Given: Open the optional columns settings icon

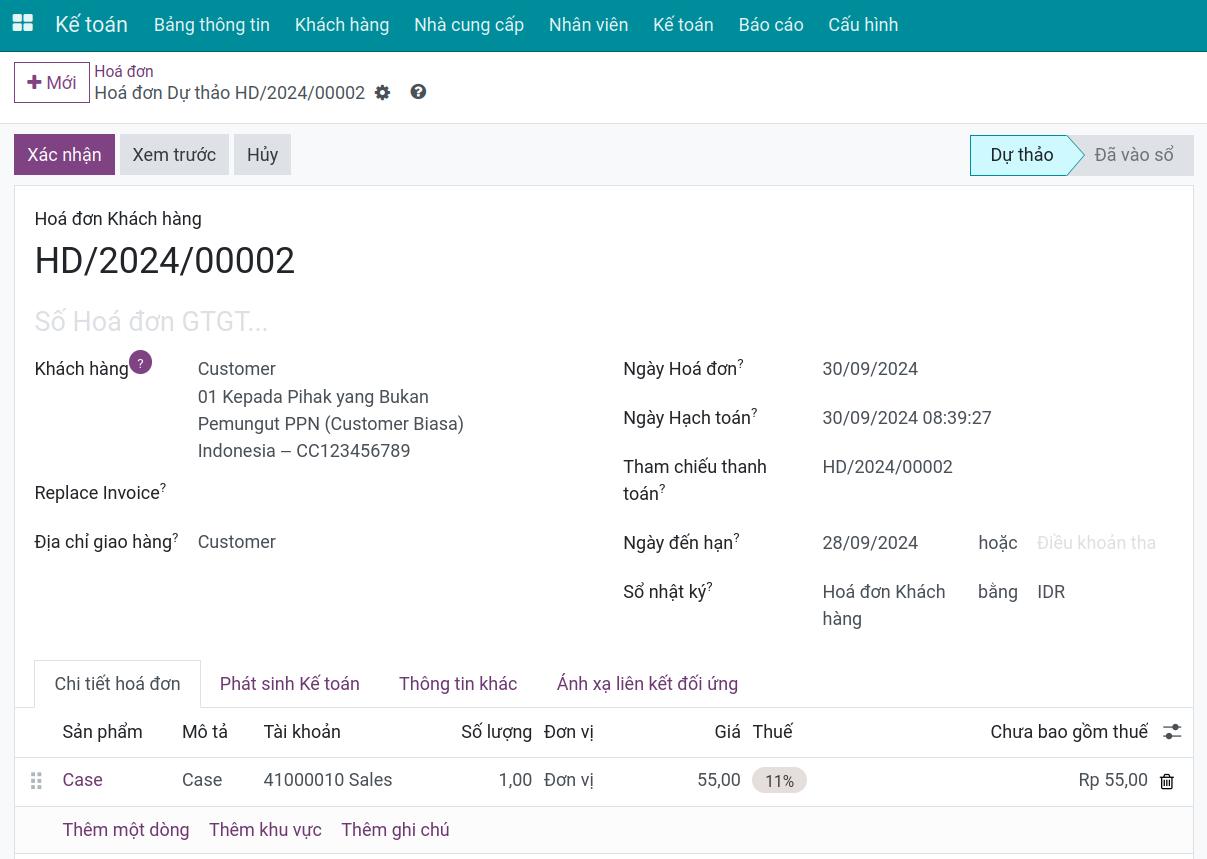Looking at the screenshot, I should pos(1172,732).
